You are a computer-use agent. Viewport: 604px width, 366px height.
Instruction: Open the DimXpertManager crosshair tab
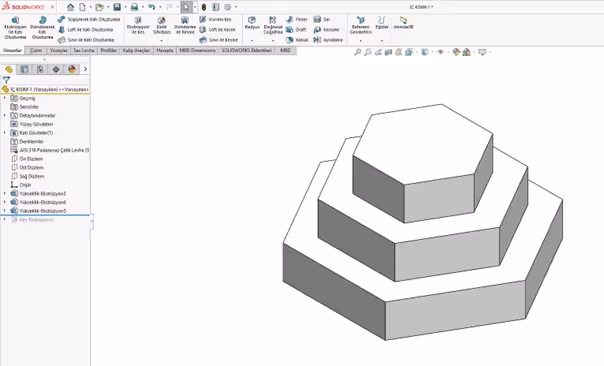[56, 69]
